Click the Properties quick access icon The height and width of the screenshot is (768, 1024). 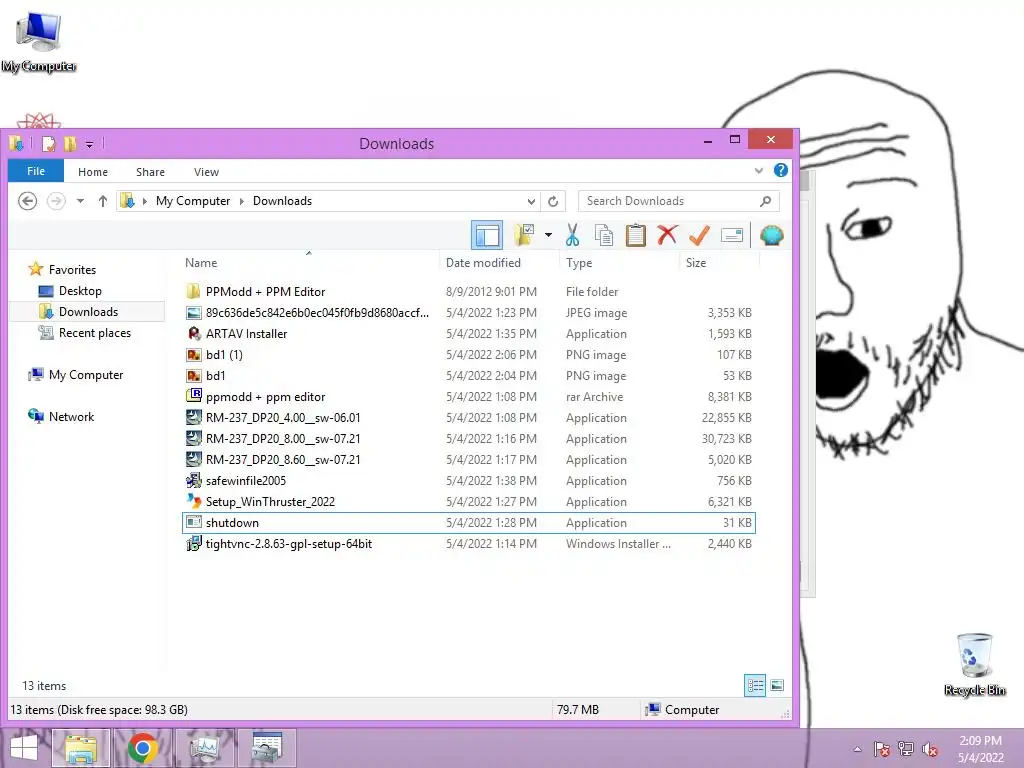point(49,143)
